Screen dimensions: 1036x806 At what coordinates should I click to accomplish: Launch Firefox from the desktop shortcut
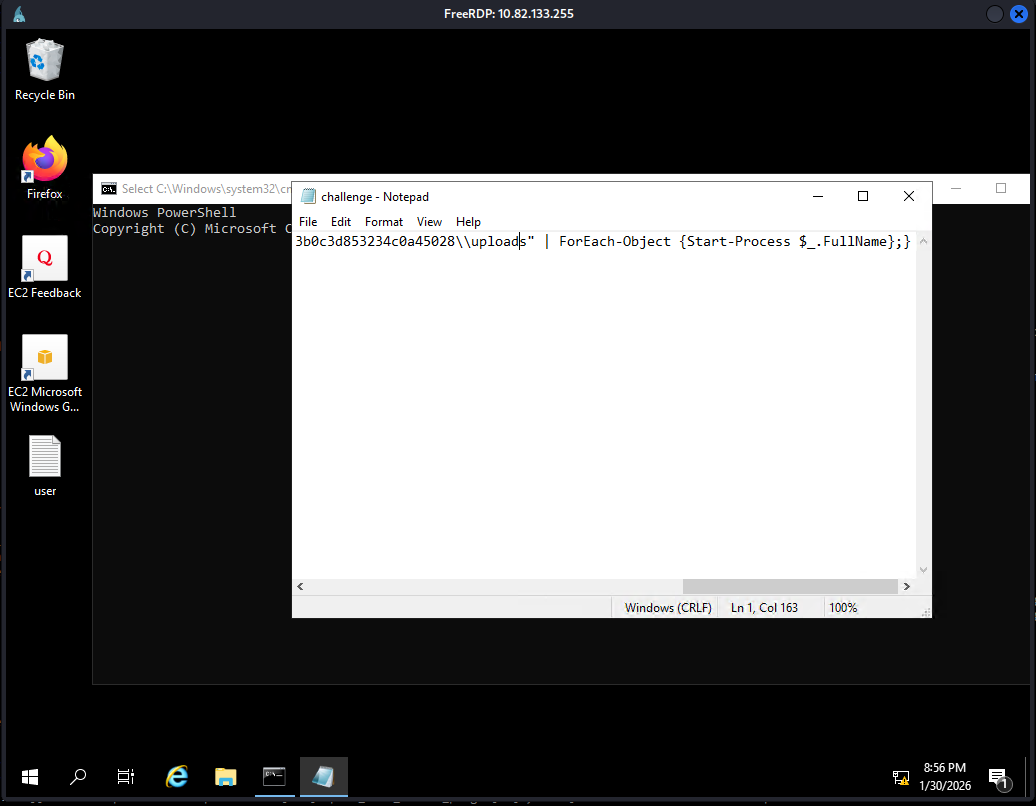tap(45, 160)
